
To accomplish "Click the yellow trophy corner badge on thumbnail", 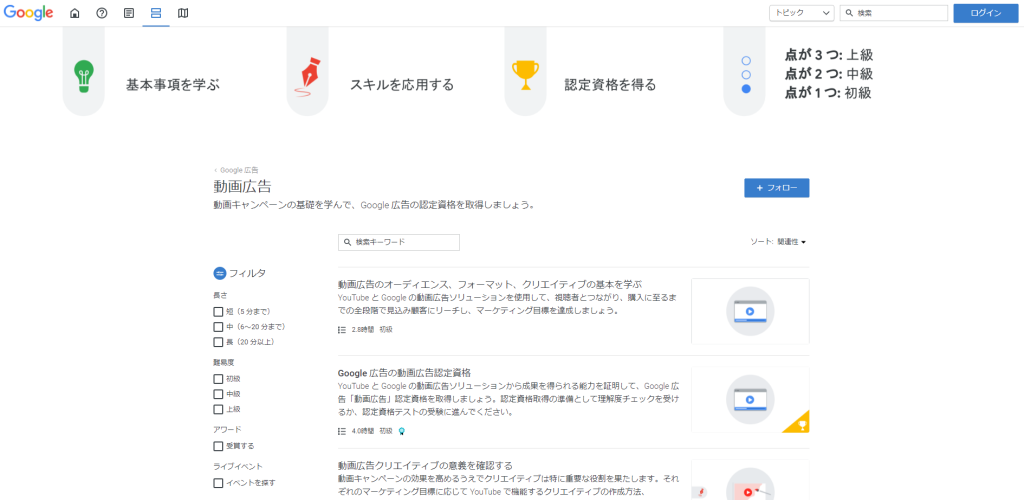I will (799, 424).
